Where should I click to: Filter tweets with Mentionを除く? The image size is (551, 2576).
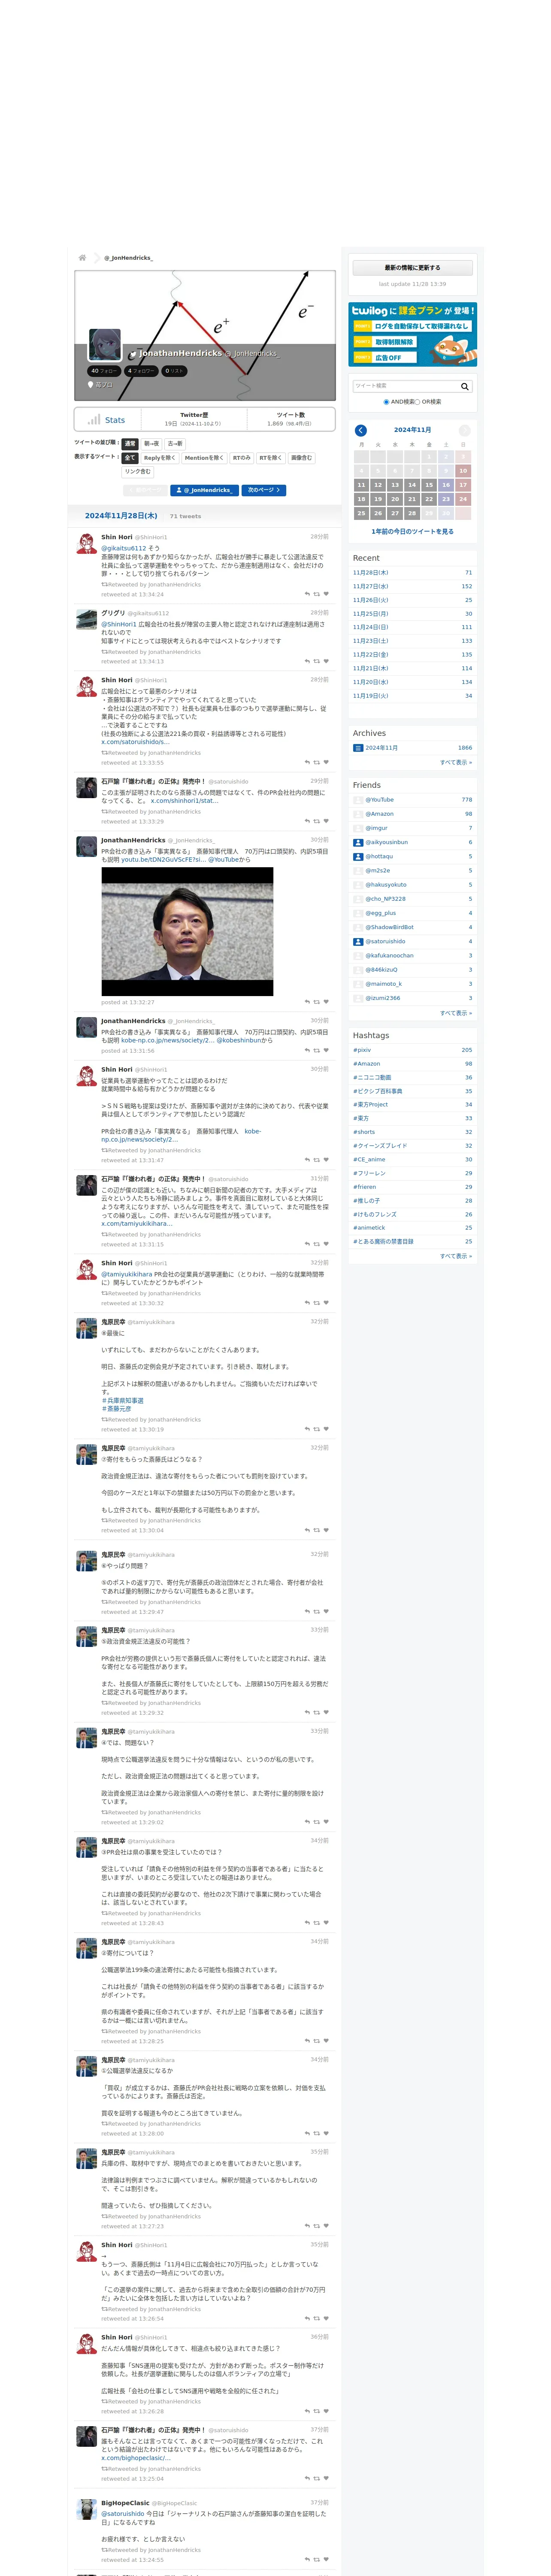pyautogui.click(x=204, y=458)
